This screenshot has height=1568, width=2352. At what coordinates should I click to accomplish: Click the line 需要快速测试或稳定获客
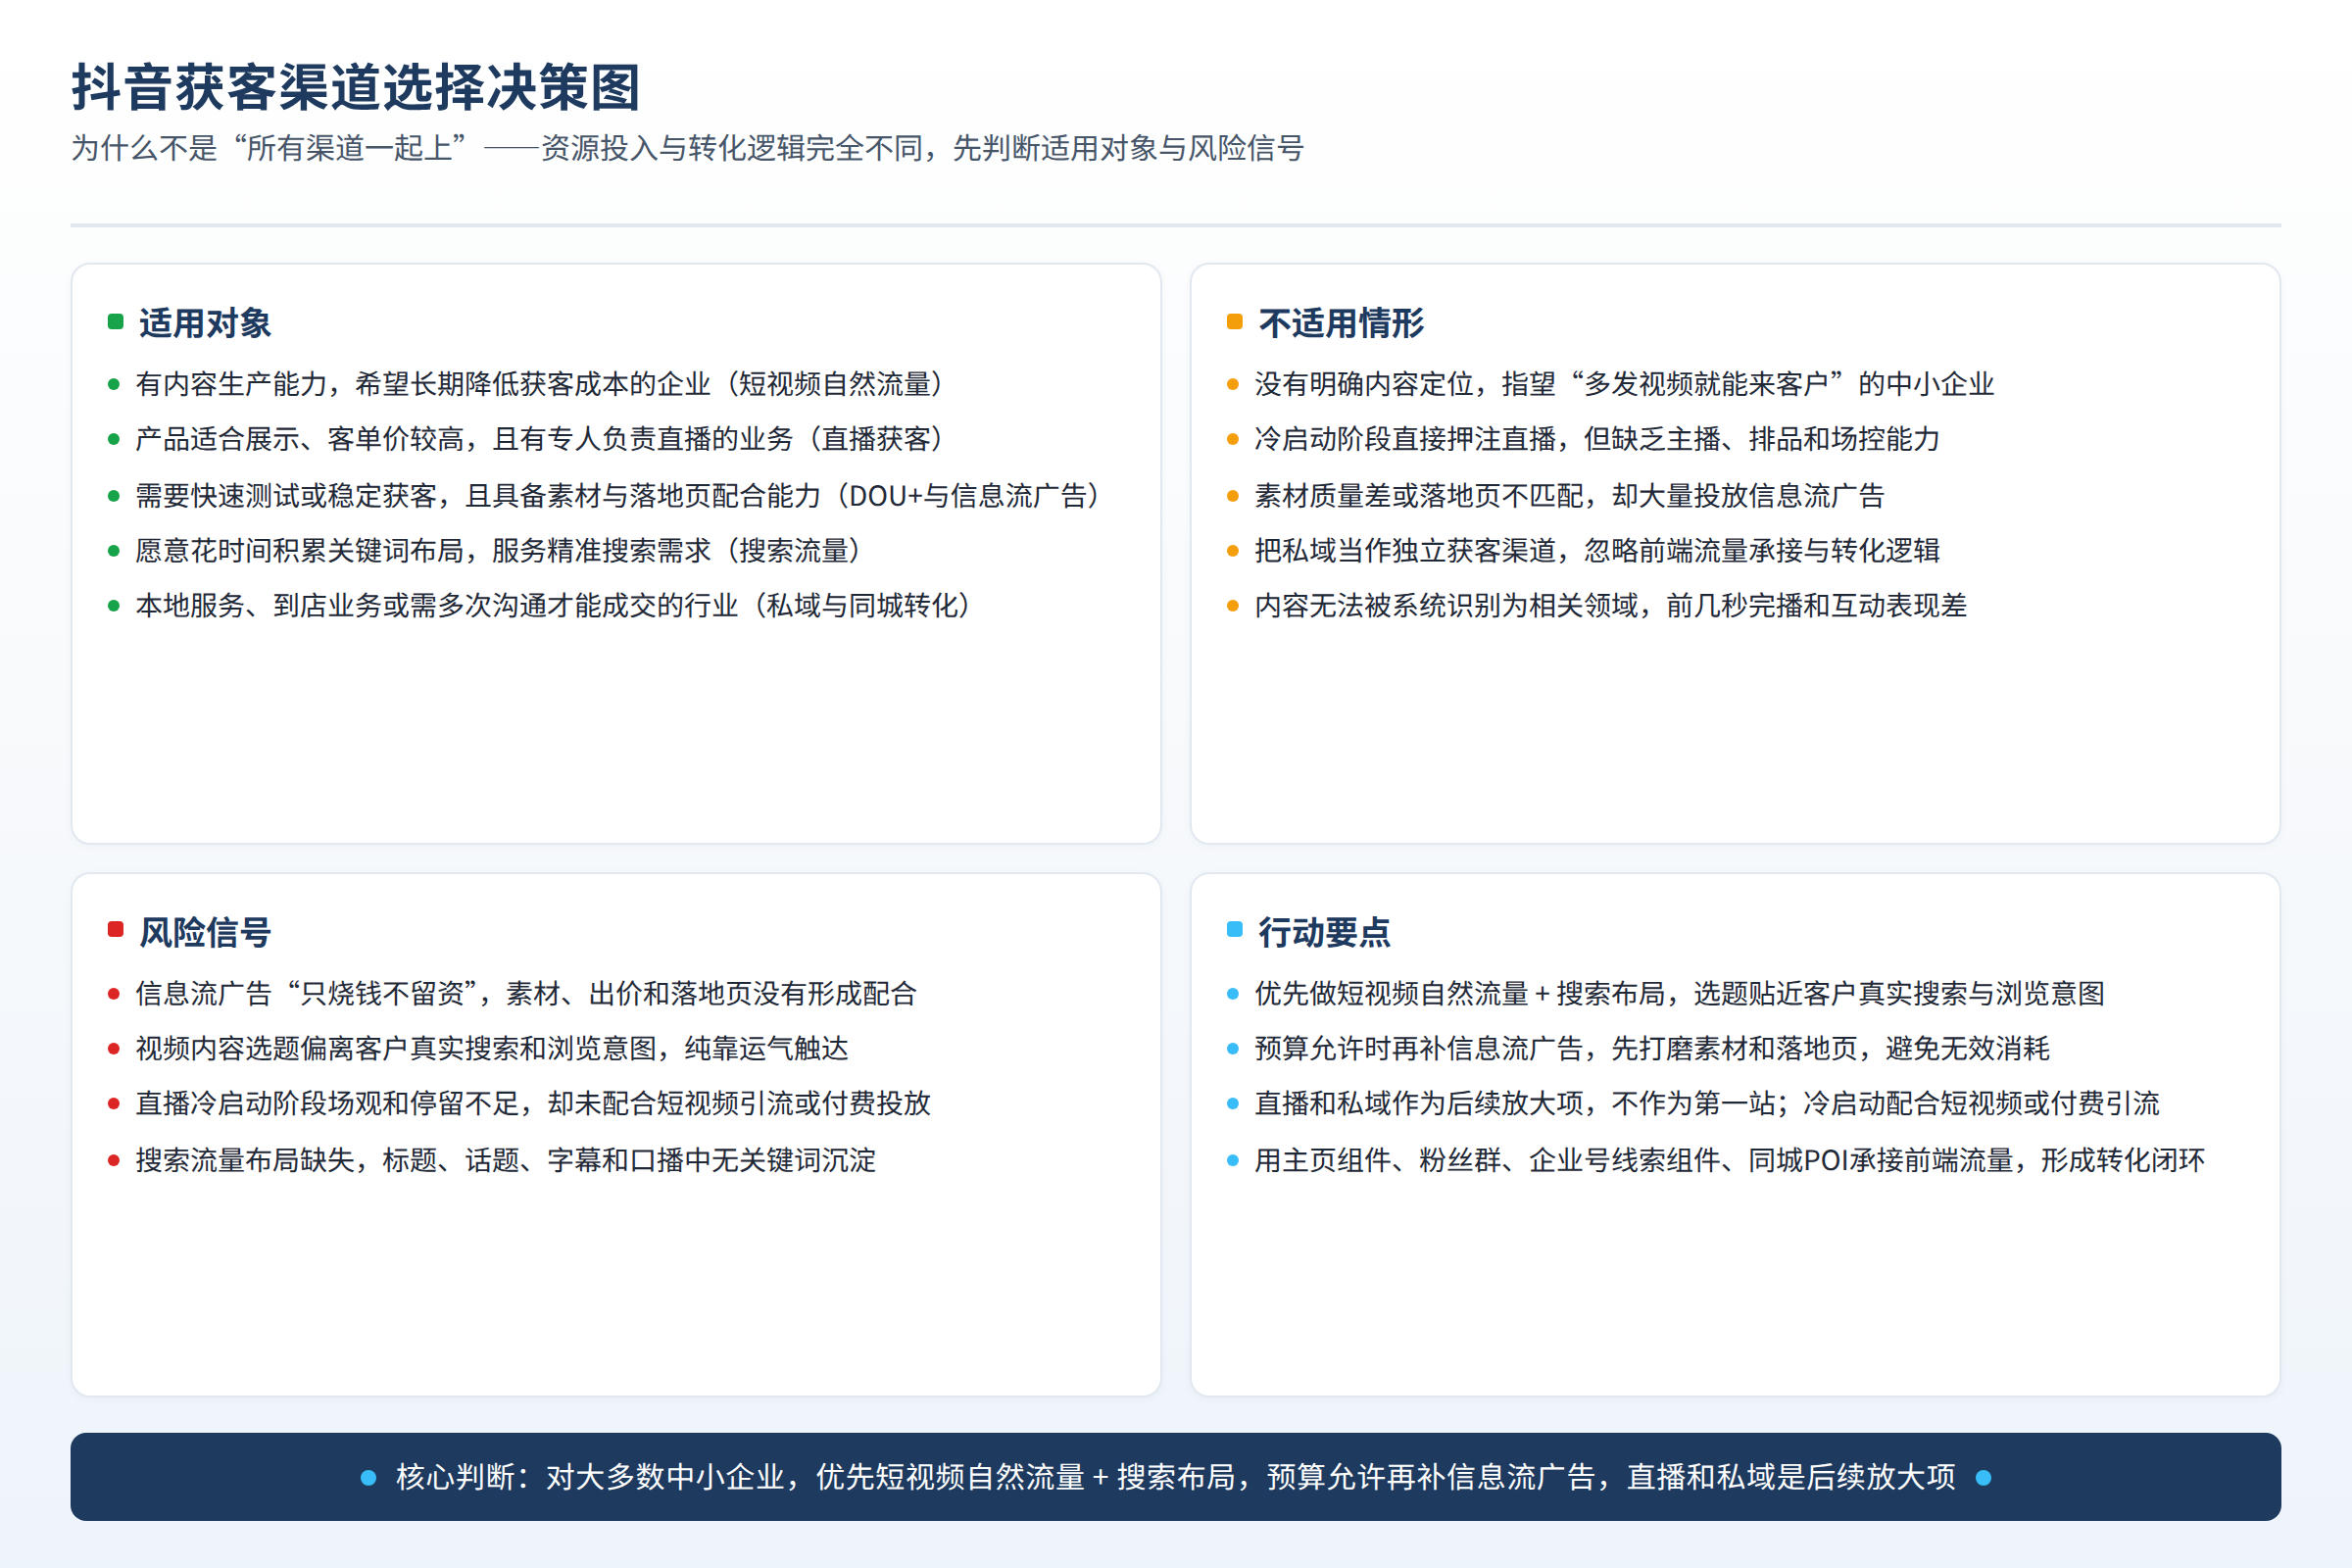619,496
